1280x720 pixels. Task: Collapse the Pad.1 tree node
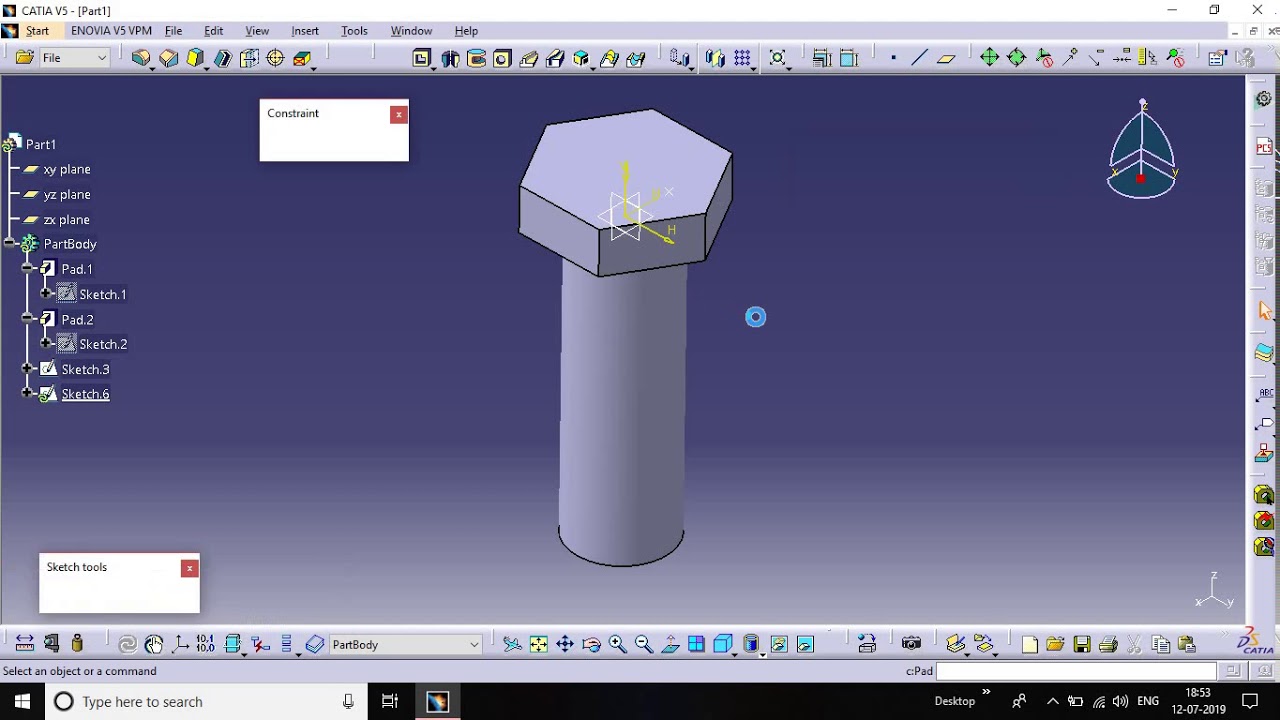tap(28, 269)
